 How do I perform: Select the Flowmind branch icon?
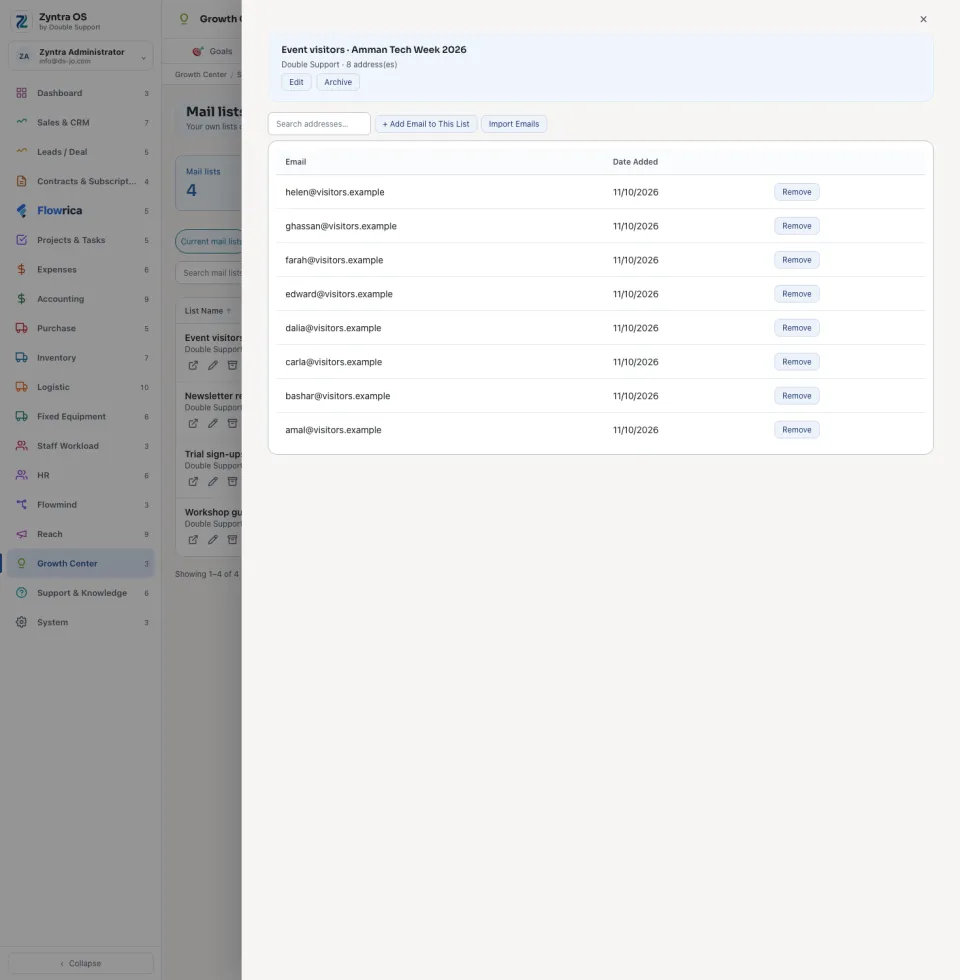pos(21,504)
